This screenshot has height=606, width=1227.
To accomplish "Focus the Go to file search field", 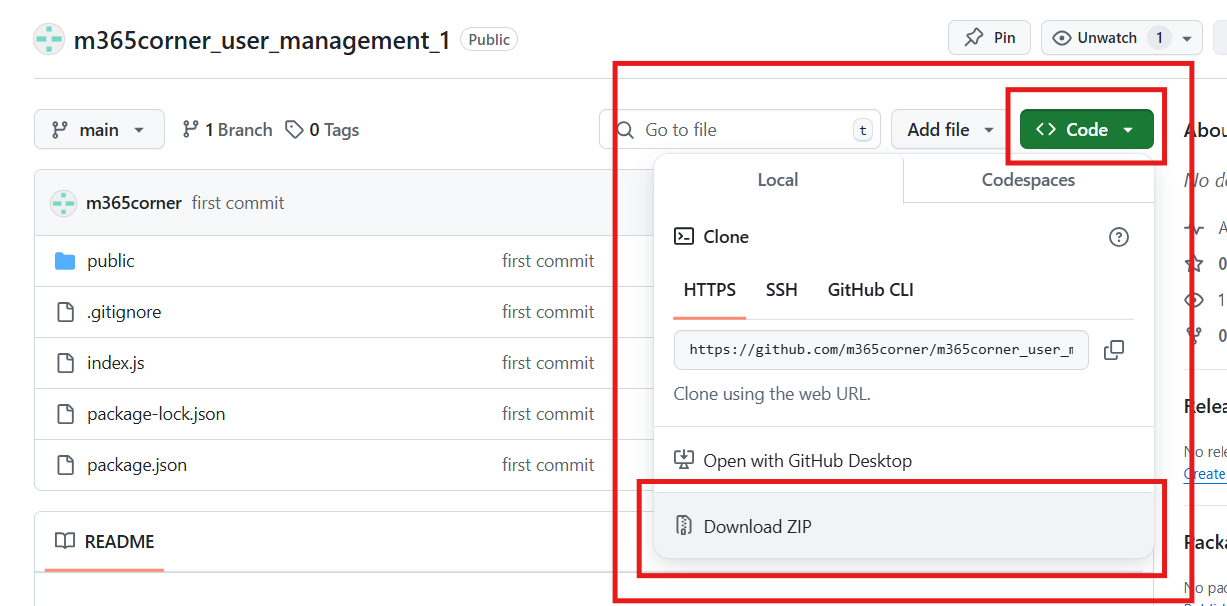I will pyautogui.click(x=740, y=130).
